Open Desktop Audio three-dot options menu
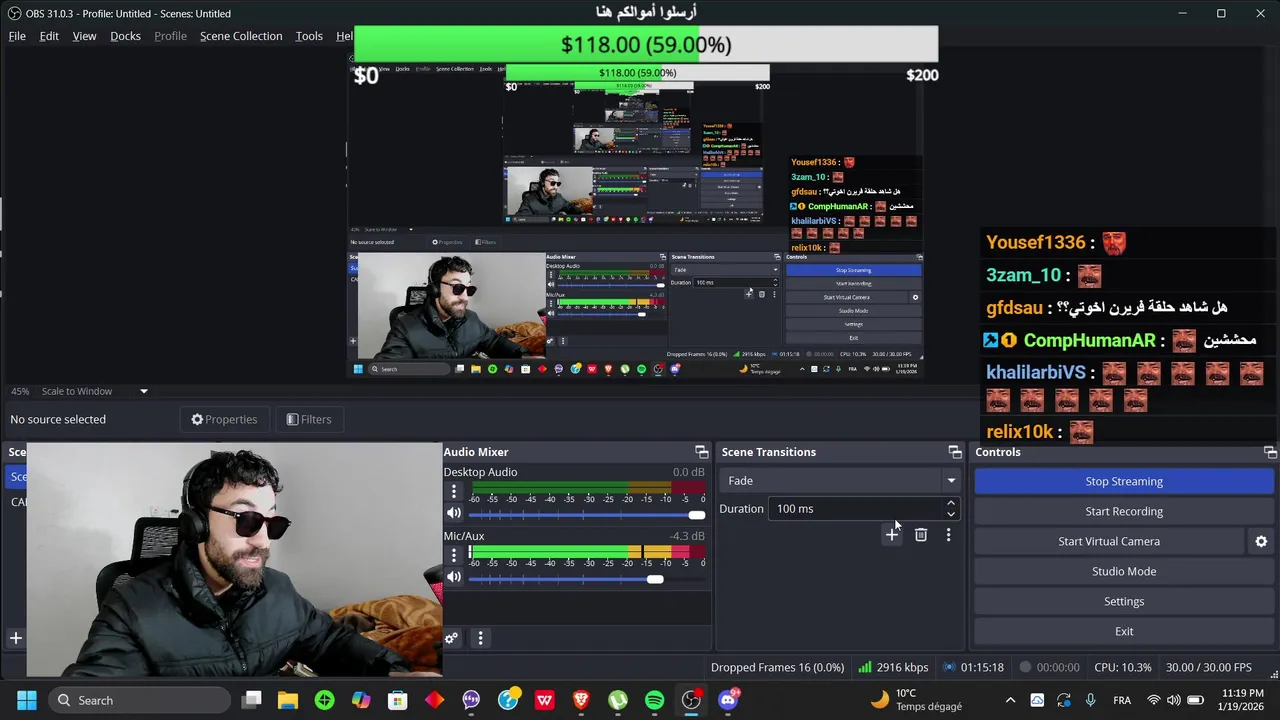This screenshot has height=720, width=1280. click(454, 491)
